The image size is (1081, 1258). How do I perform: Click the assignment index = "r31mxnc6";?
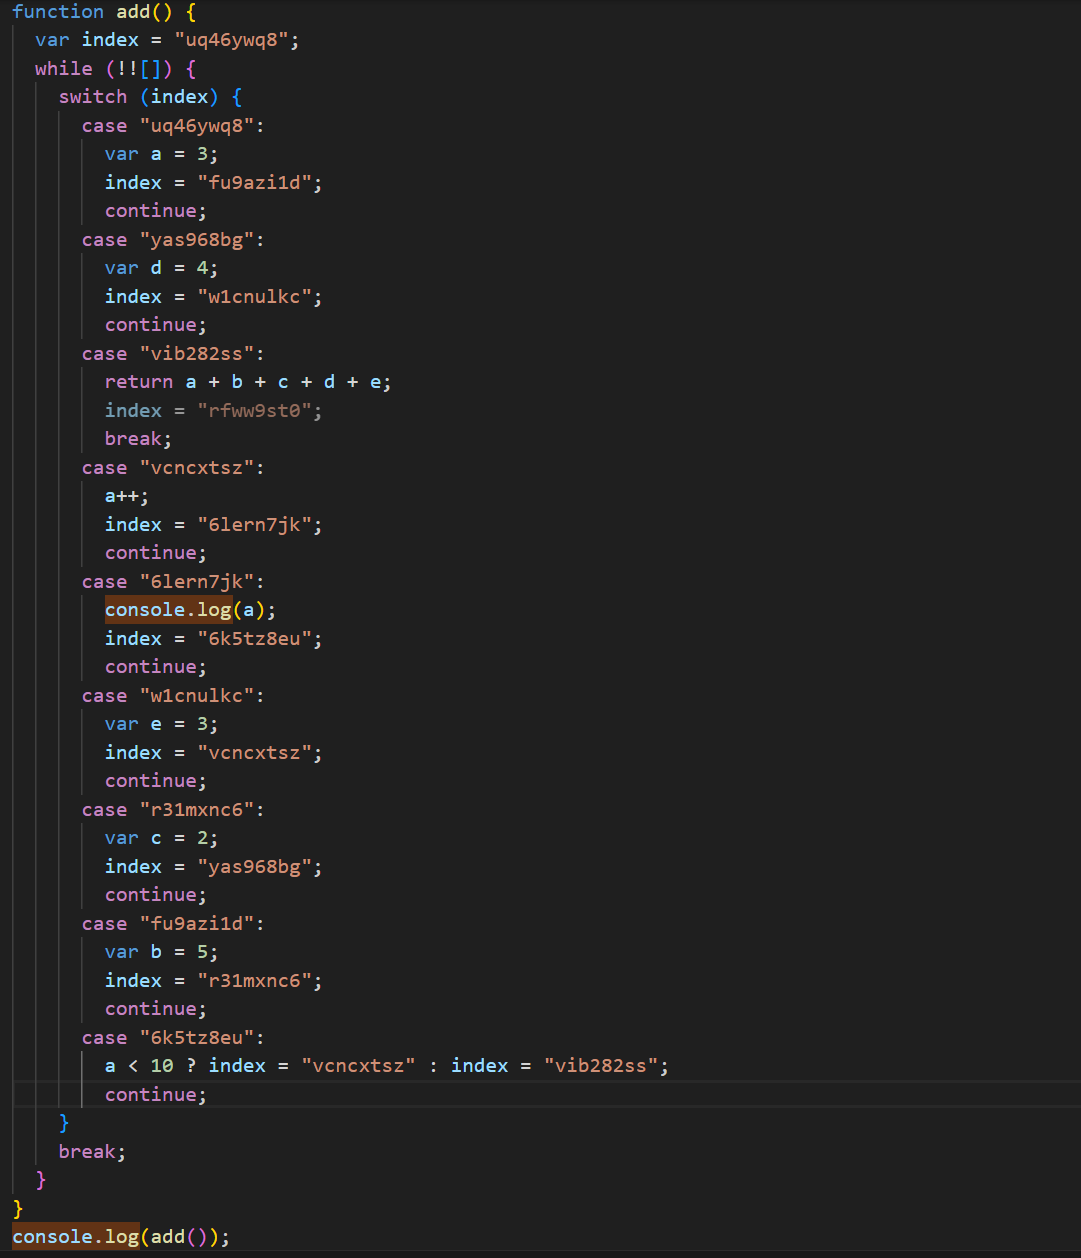214,981
